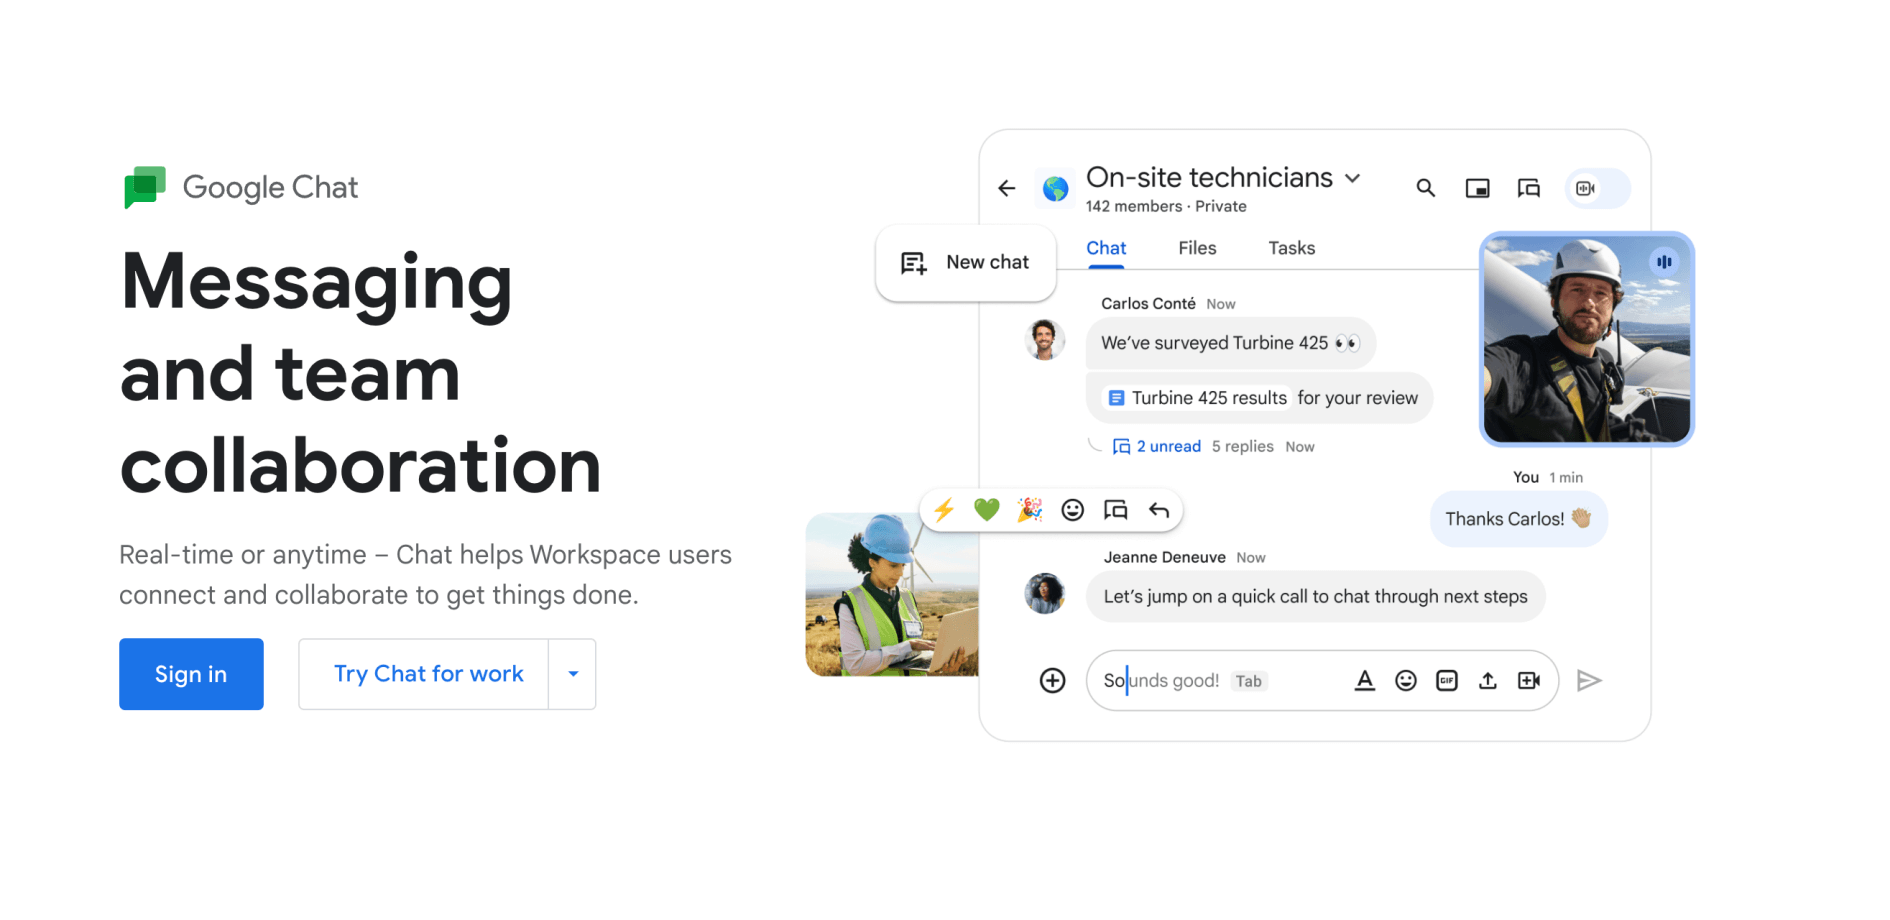The width and height of the screenshot is (1890, 920).
Task: Switch to the Tasks tab
Action: click(x=1291, y=248)
